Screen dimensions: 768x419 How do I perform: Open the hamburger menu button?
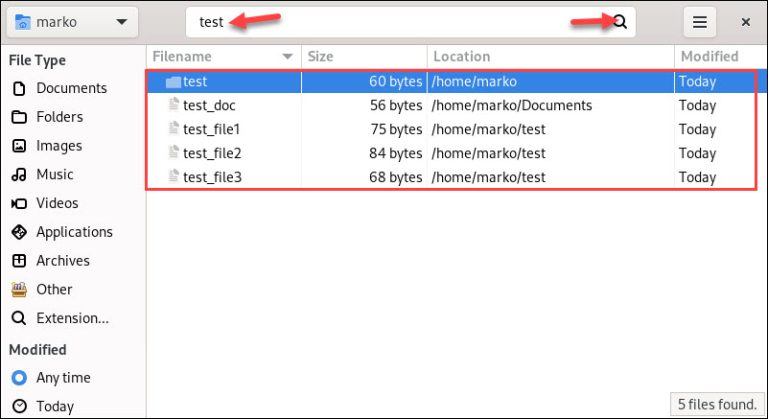click(699, 22)
